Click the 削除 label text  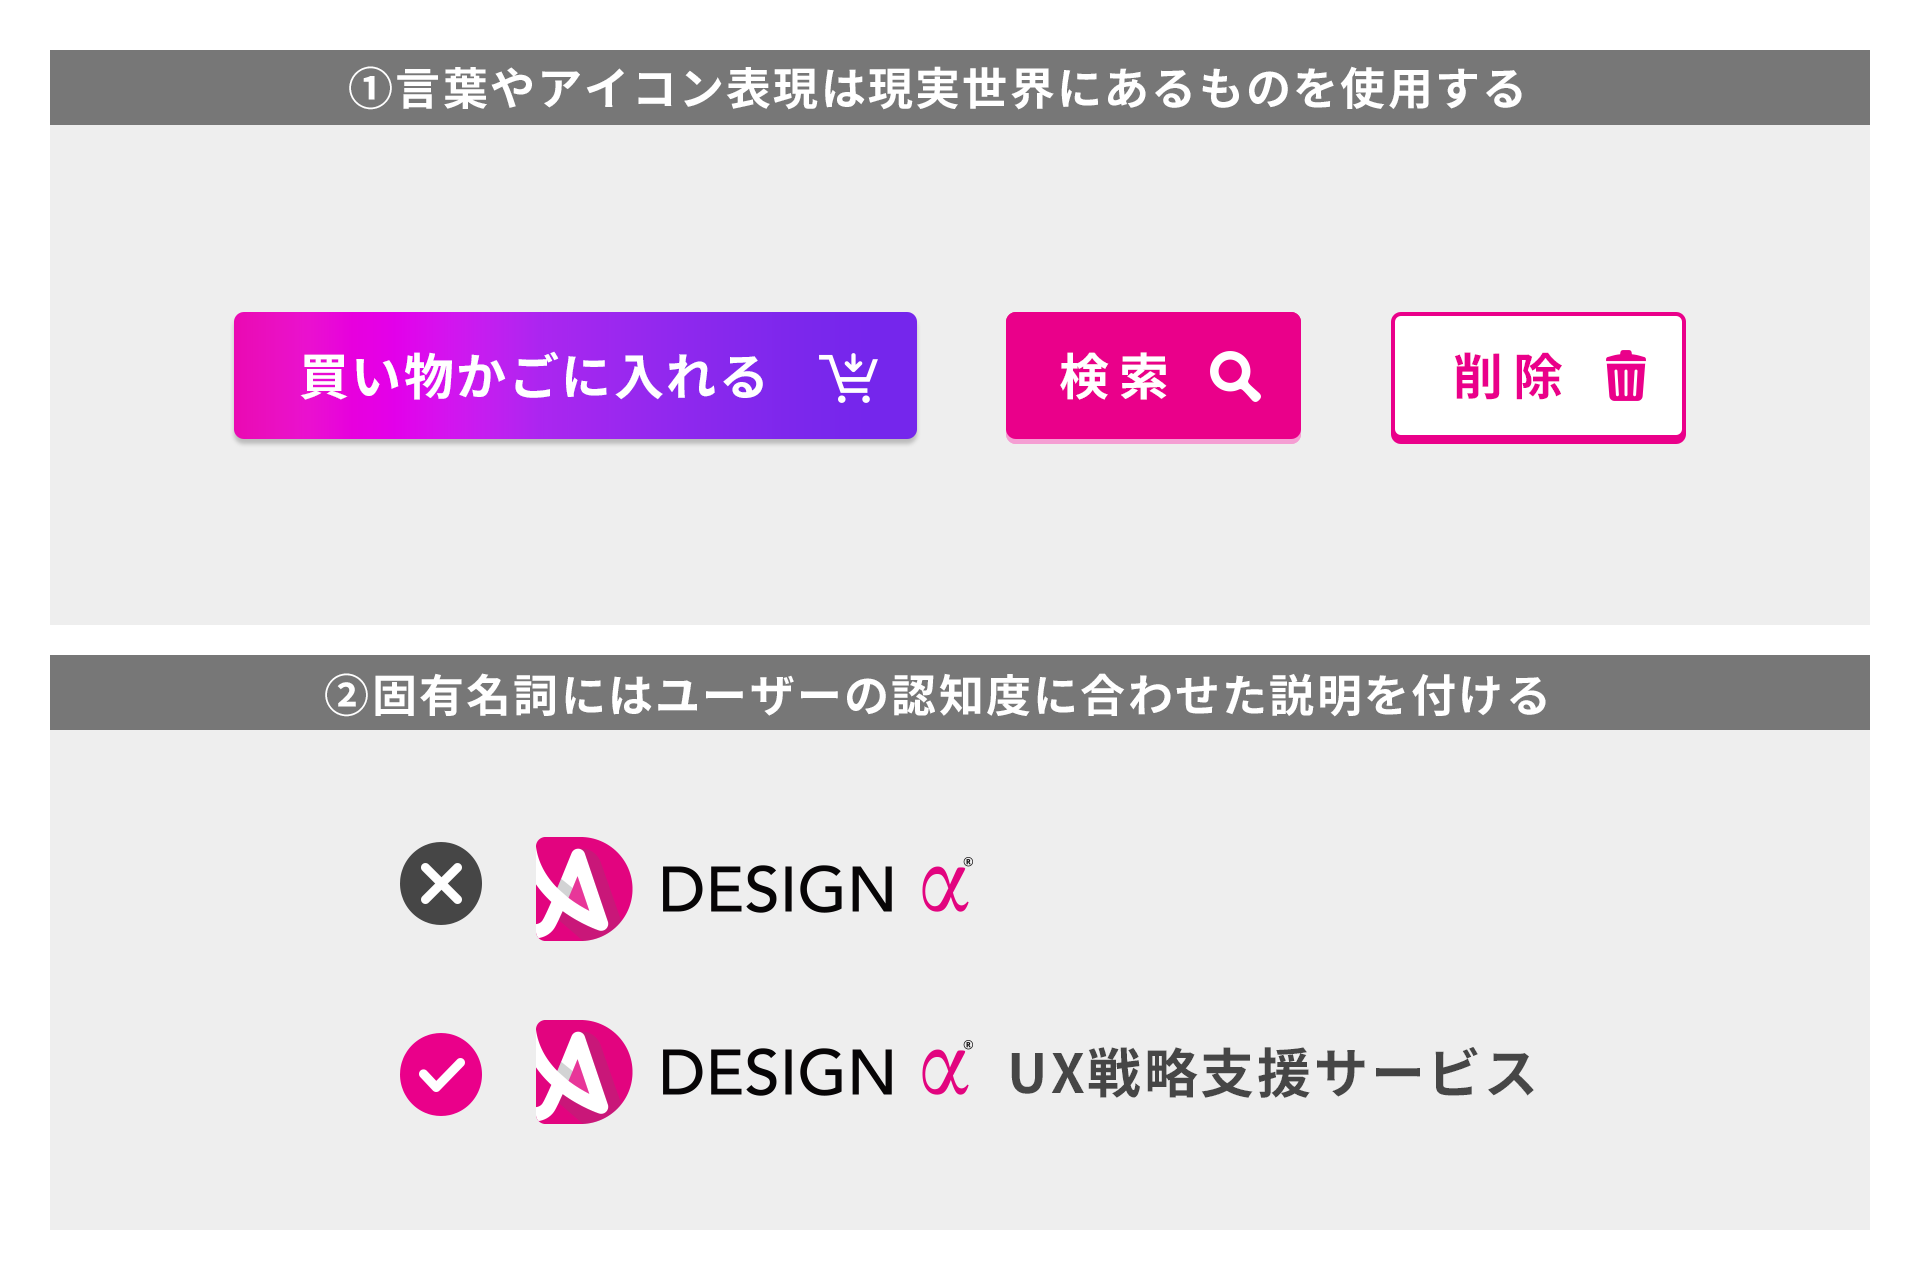(1508, 377)
